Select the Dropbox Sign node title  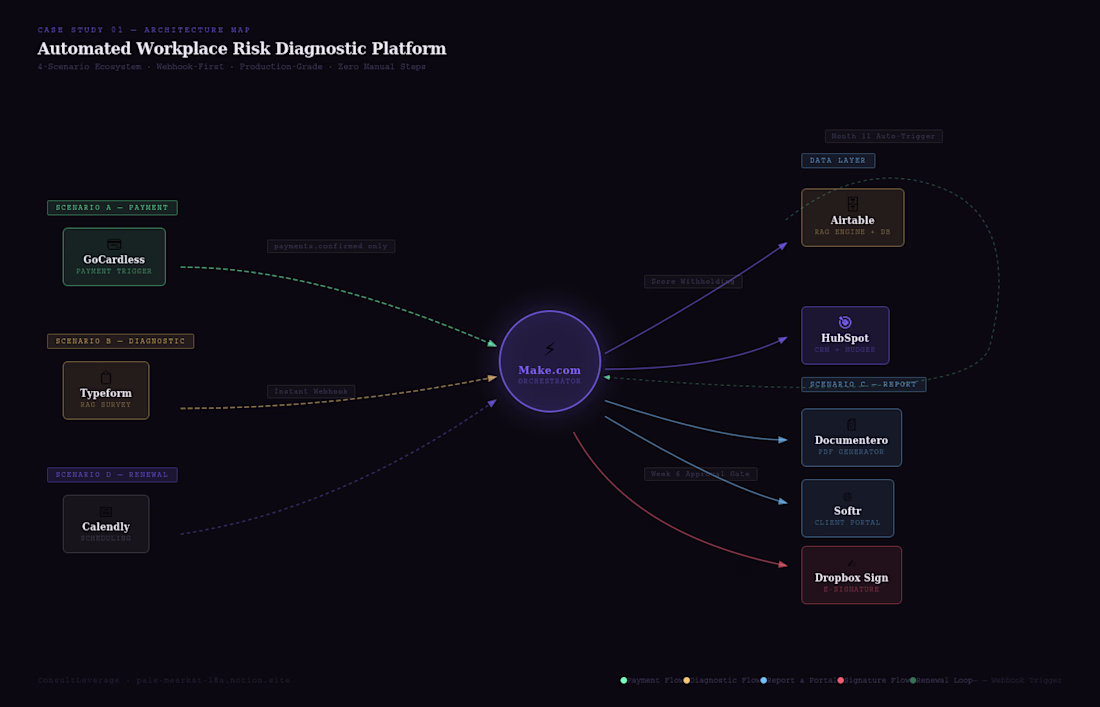[851, 578]
